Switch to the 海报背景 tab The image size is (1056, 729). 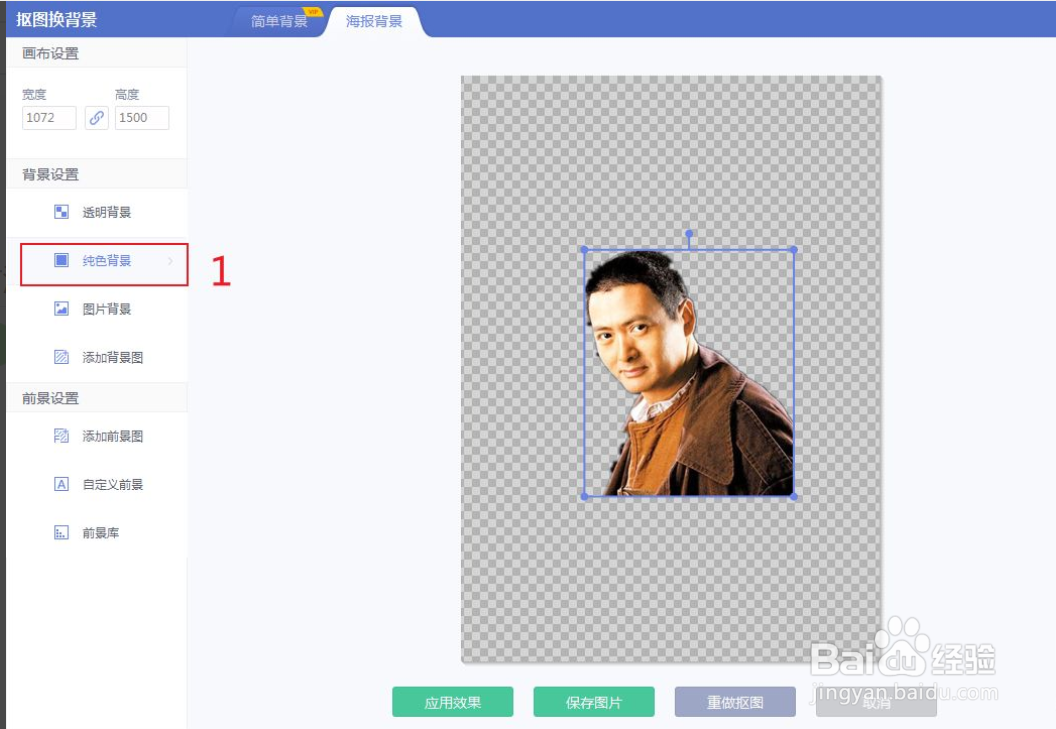pos(374,22)
